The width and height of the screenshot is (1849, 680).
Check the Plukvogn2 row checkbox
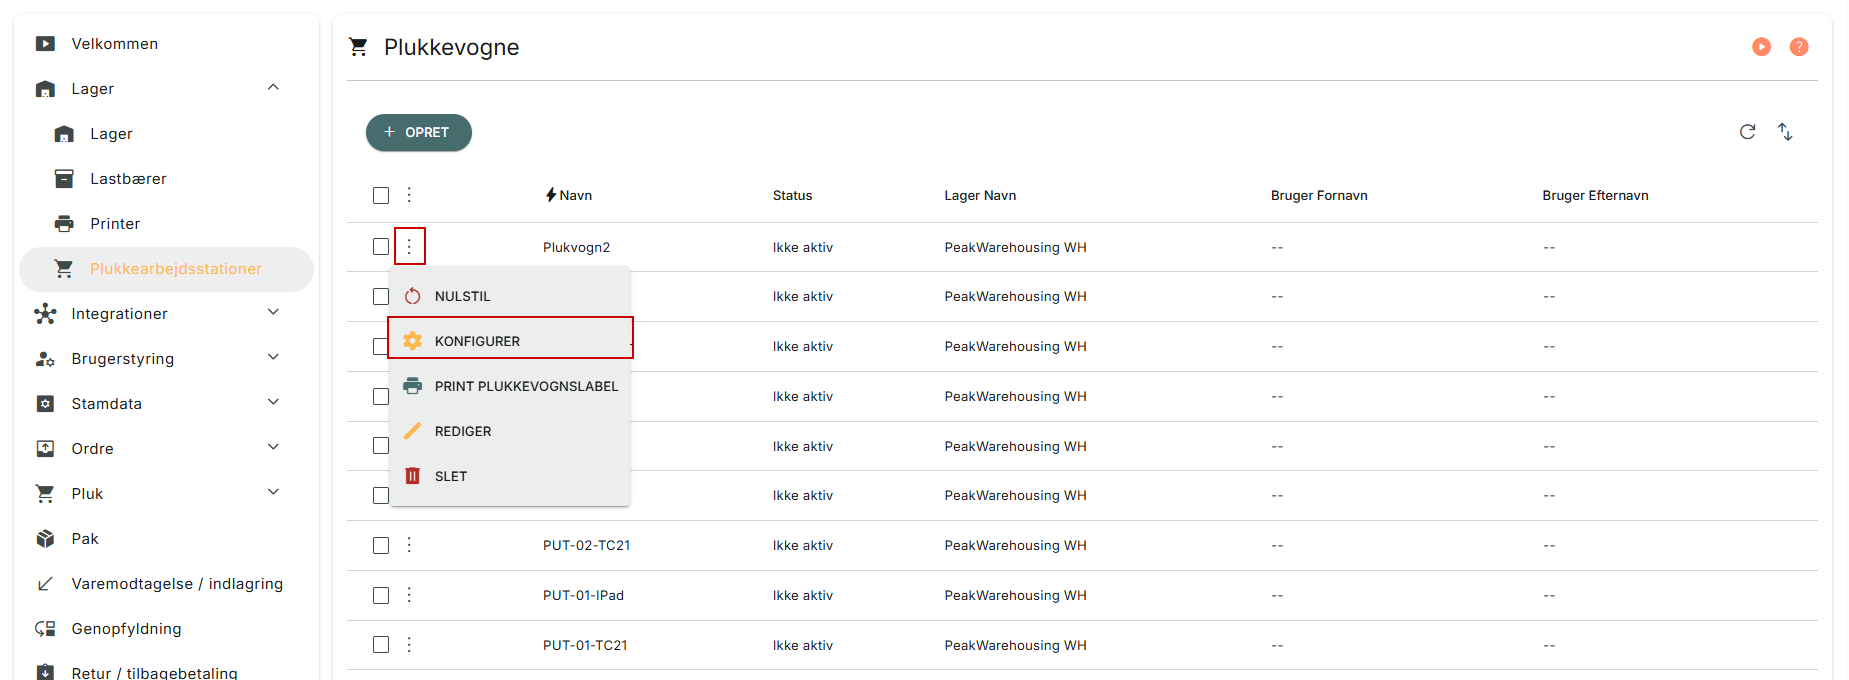tap(381, 246)
